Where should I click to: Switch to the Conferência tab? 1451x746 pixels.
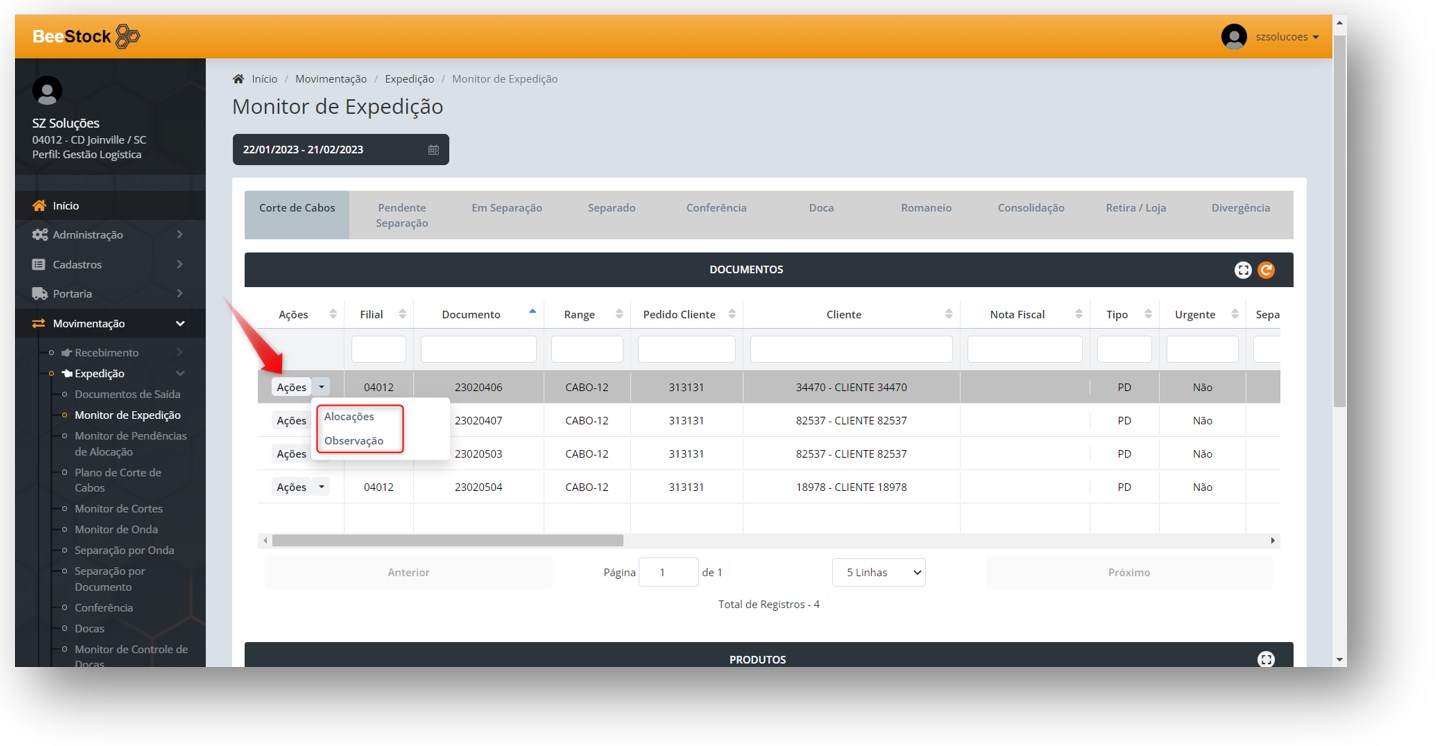pos(716,208)
